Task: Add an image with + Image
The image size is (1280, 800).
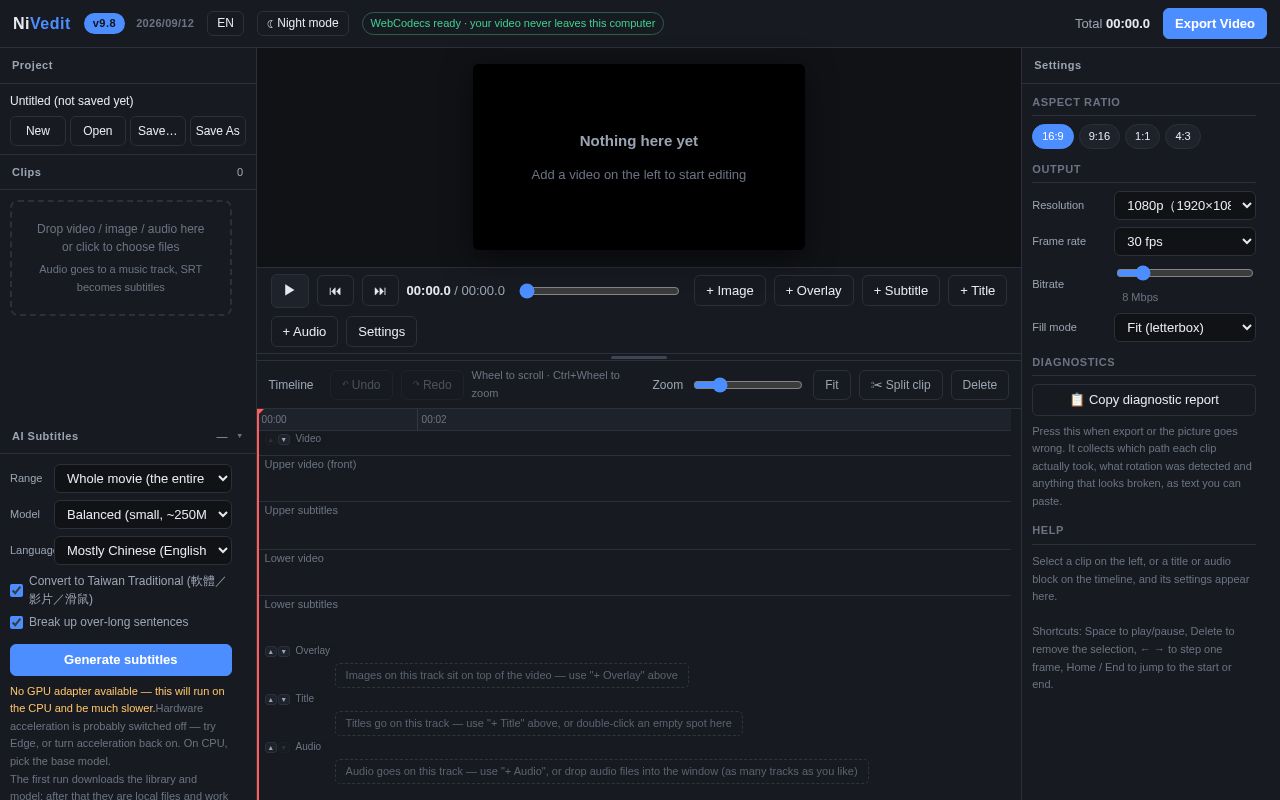Action: (x=730, y=290)
